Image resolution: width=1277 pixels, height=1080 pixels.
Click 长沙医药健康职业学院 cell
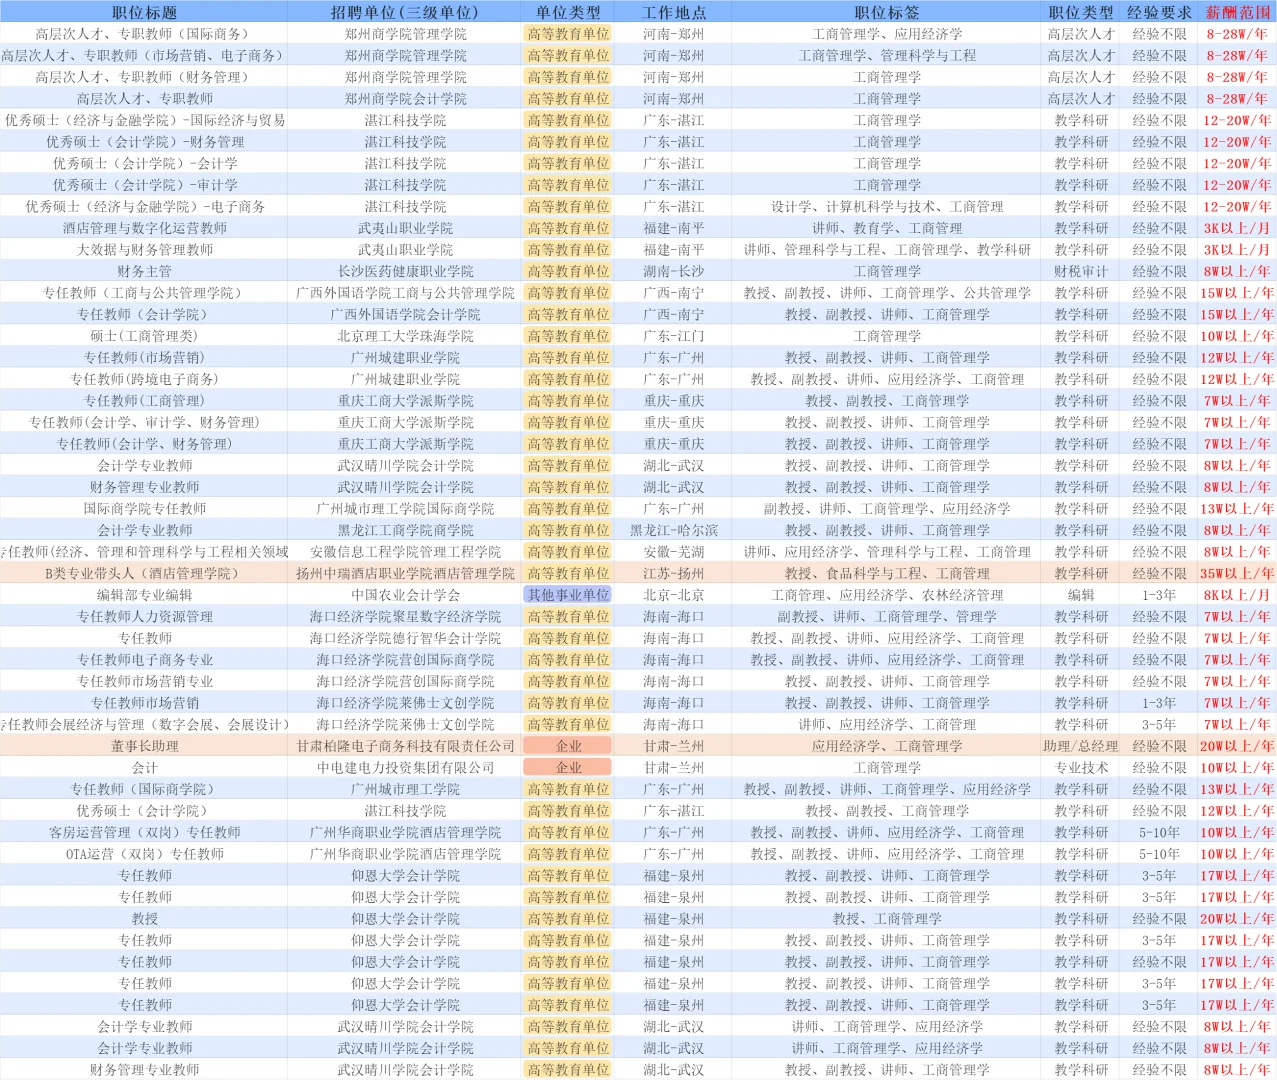[x=405, y=271]
